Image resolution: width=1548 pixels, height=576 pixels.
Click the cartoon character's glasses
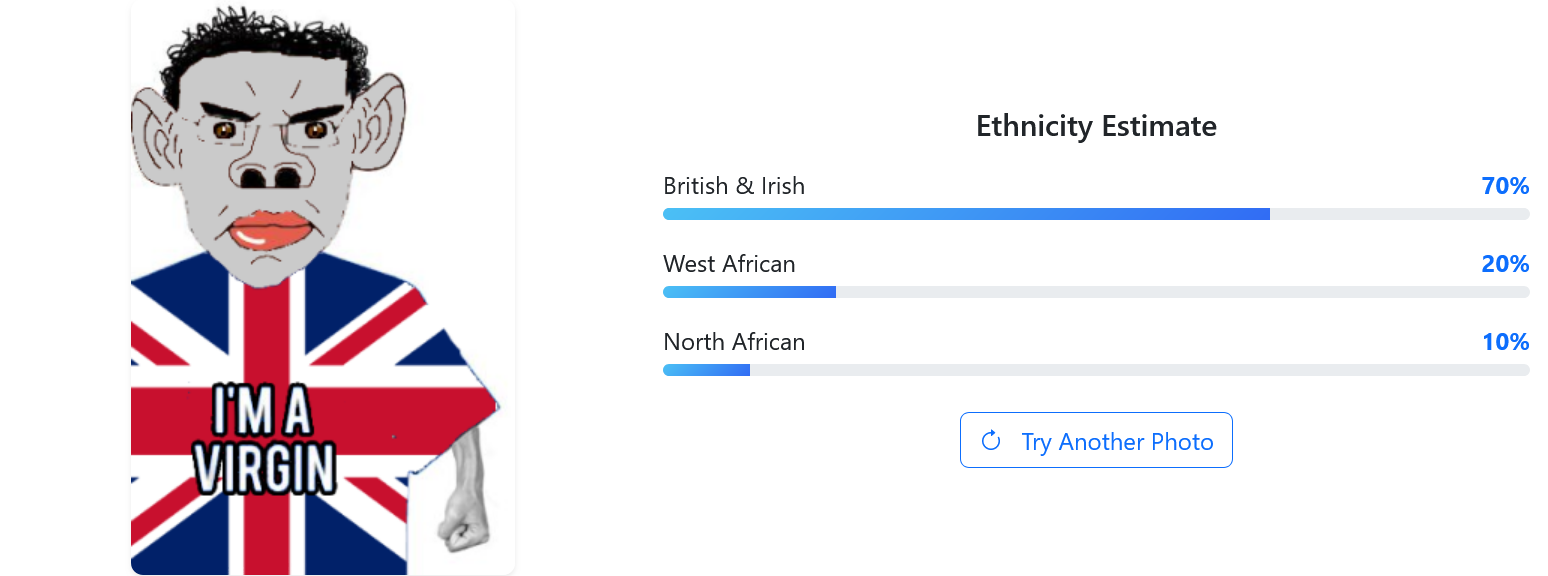click(x=268, y=130)
